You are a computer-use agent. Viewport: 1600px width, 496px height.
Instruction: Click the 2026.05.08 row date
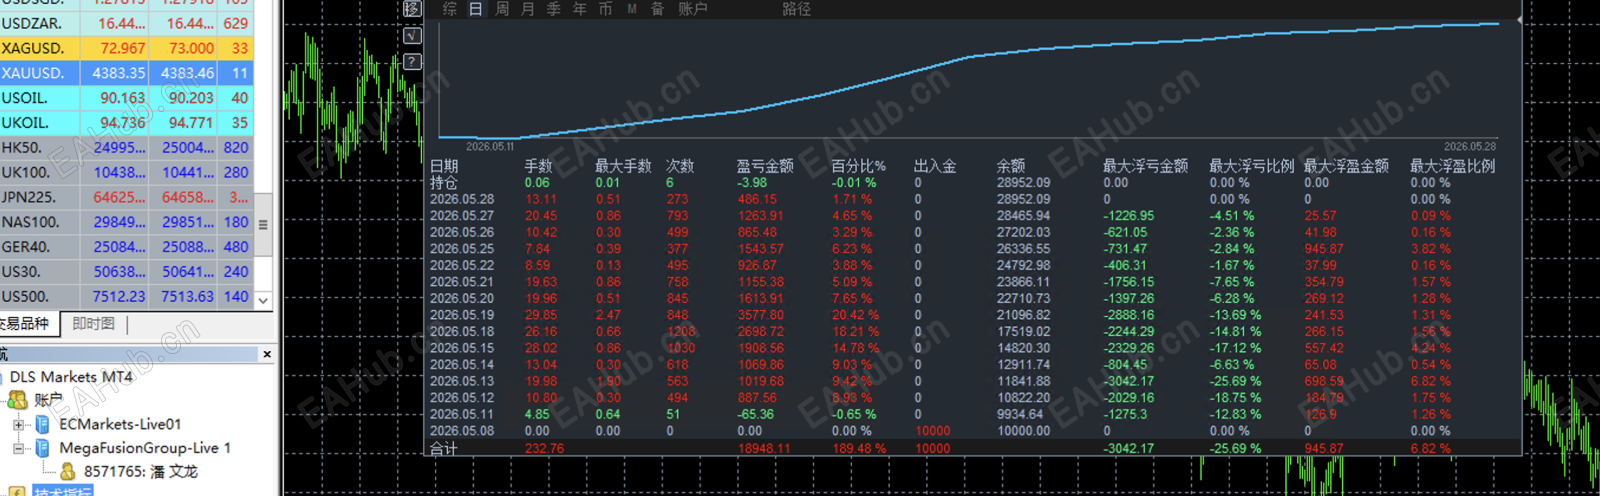click(x=462, y=431)
